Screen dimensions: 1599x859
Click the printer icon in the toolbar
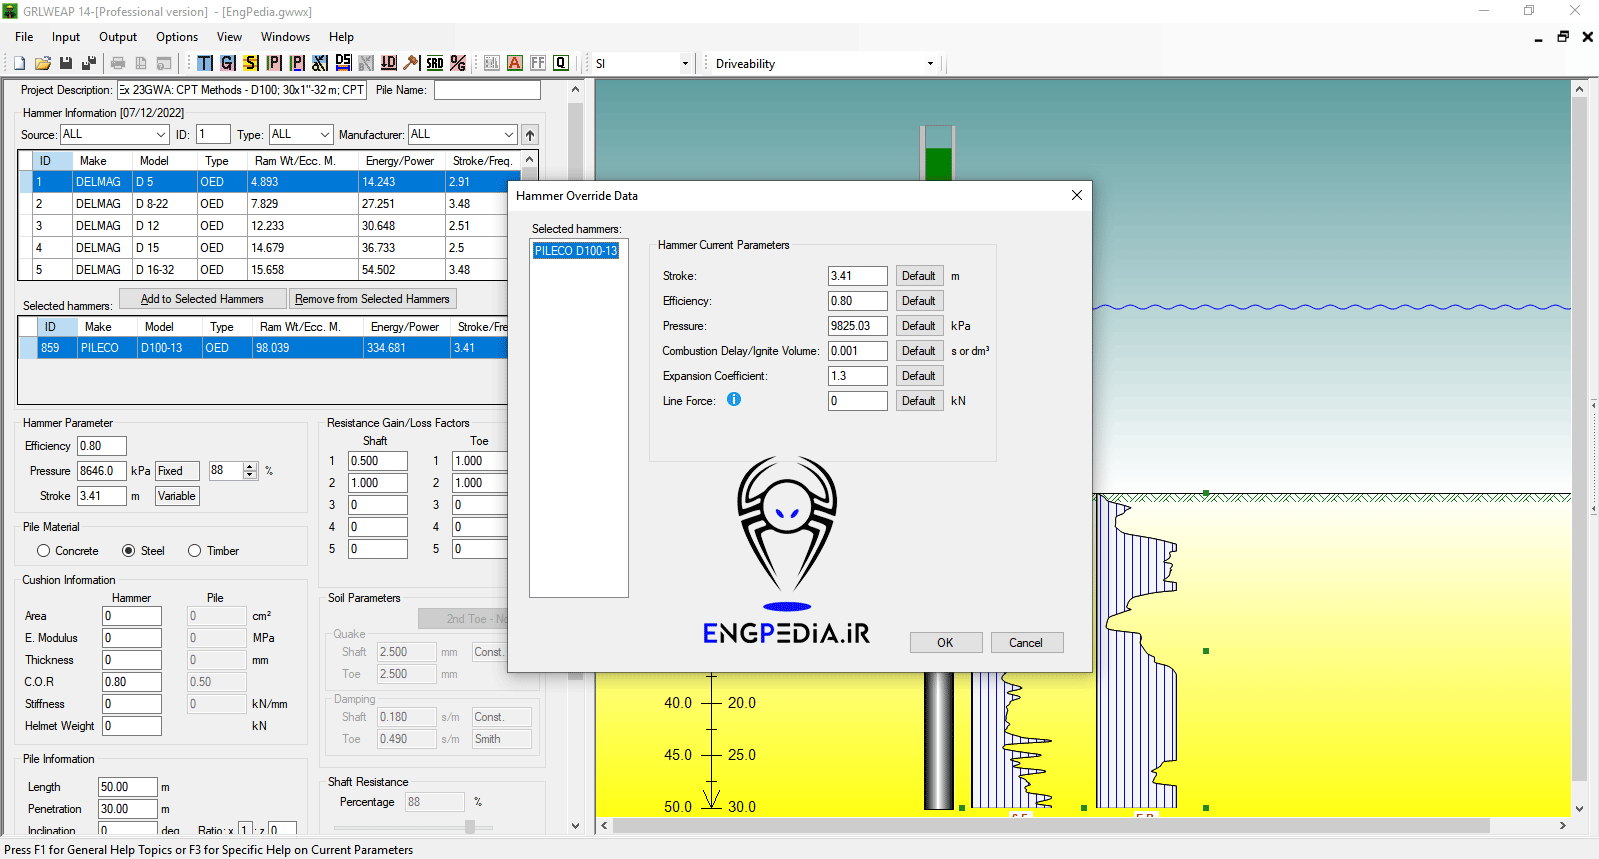pos(118,63)
